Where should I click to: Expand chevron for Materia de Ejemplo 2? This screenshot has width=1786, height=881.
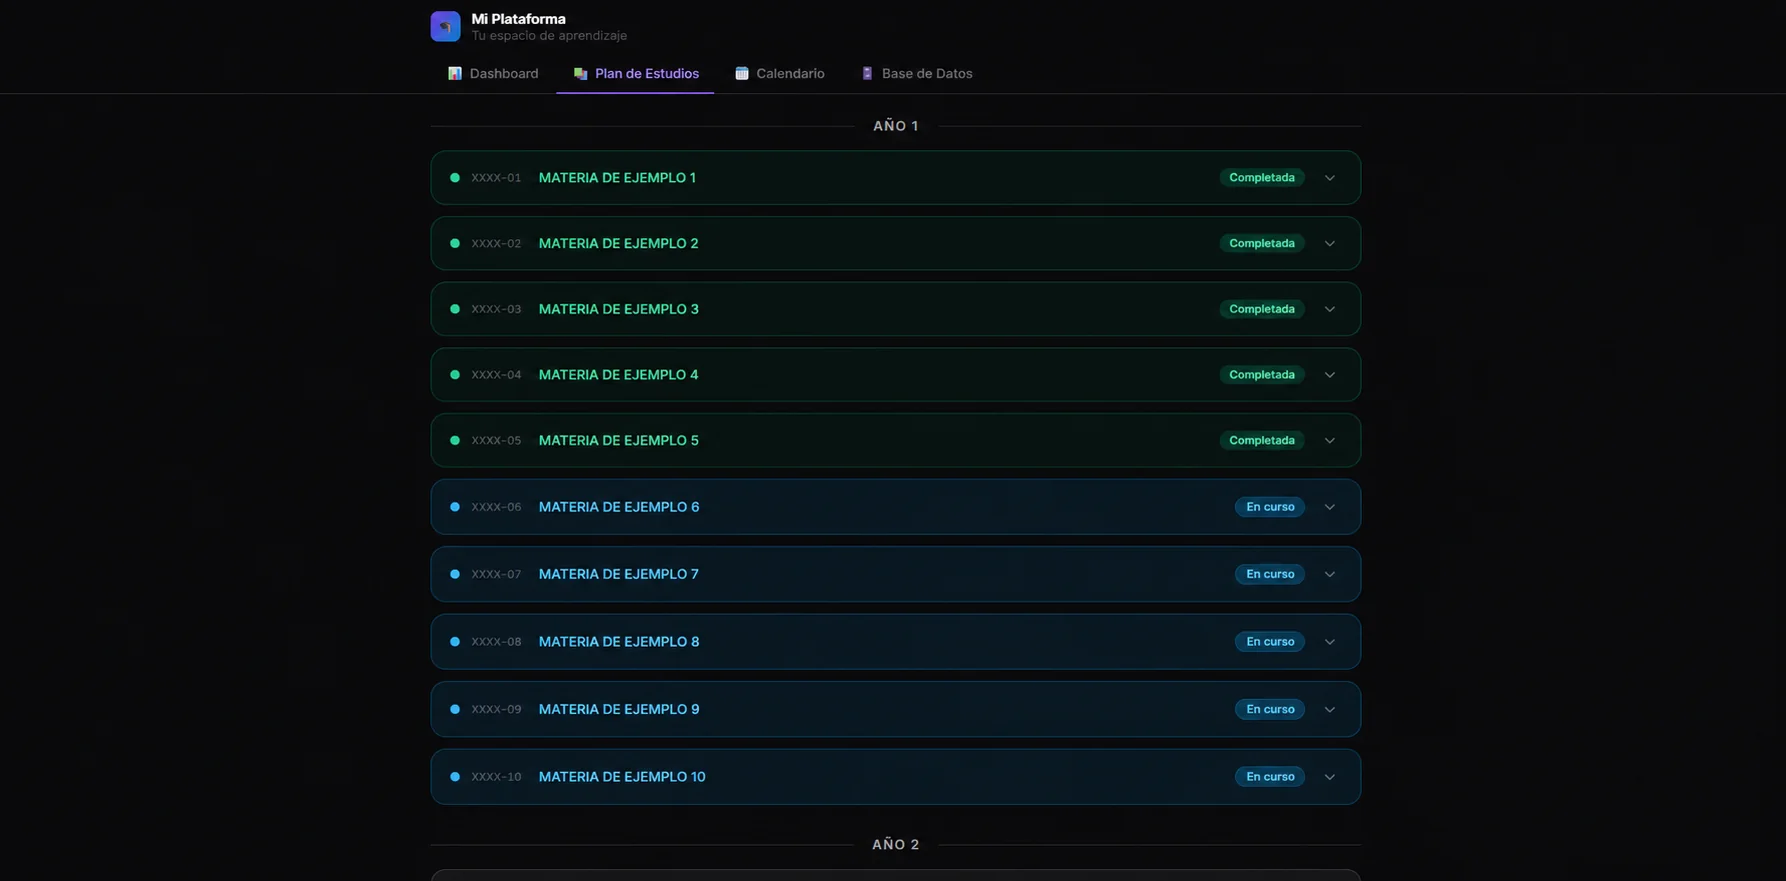pyautogui.click(x=1330, y=243)
